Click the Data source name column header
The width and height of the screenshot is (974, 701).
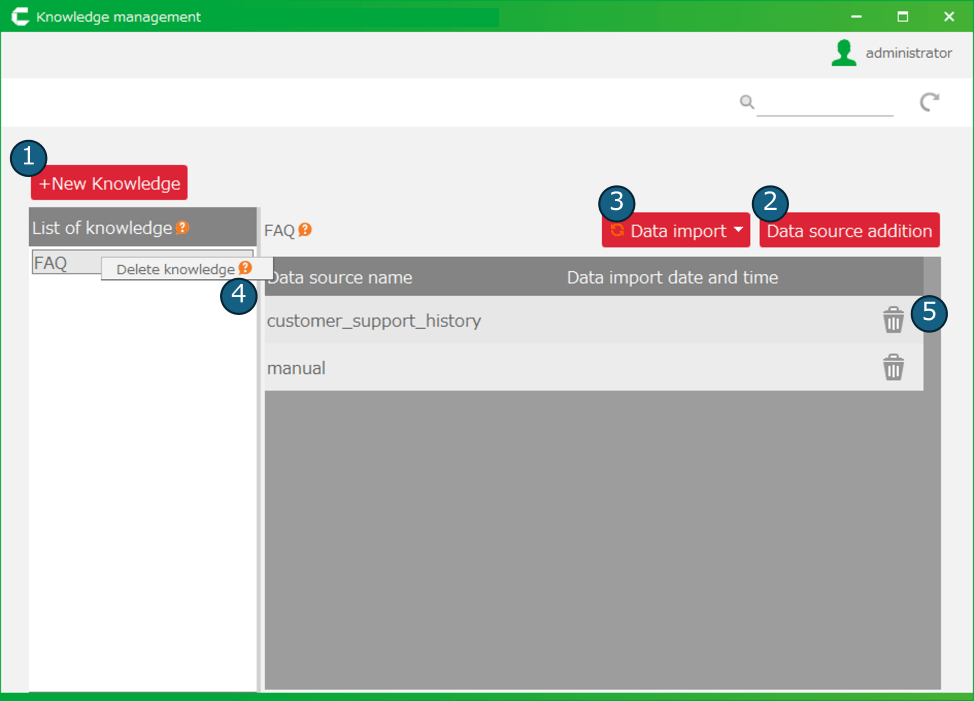click(340, 277)
